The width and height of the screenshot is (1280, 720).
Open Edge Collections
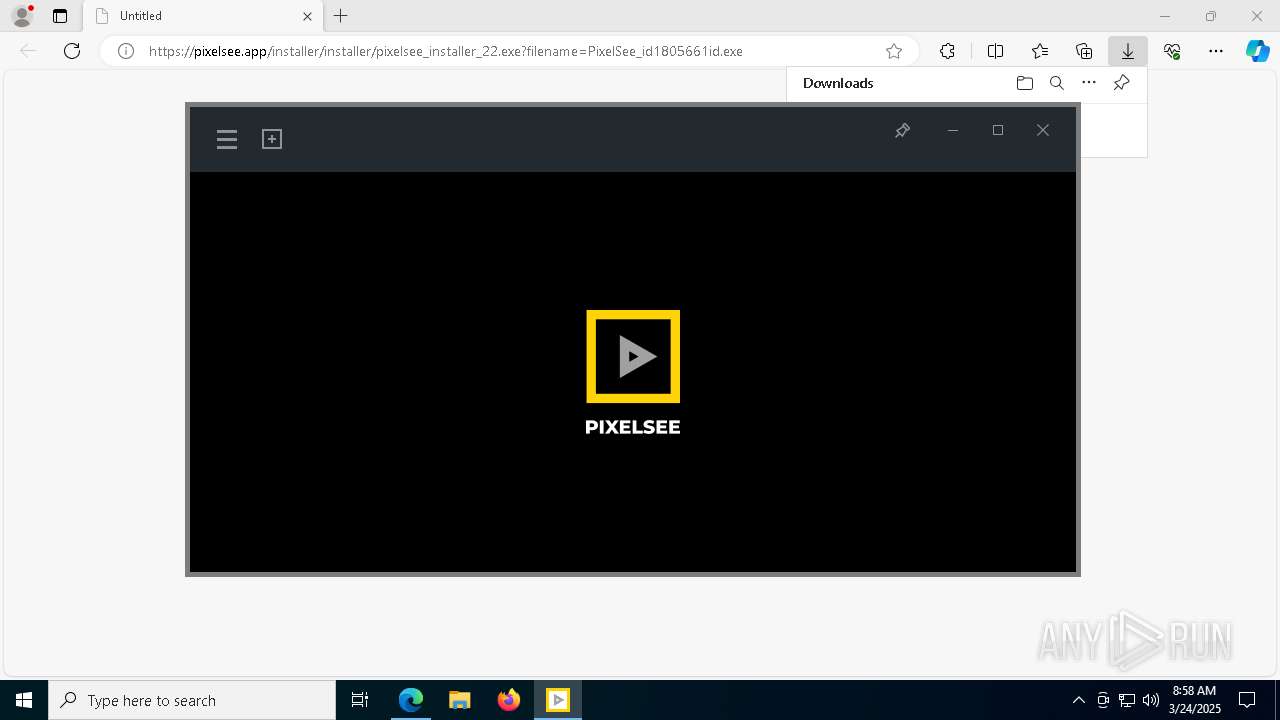(x=1084, y=51)
